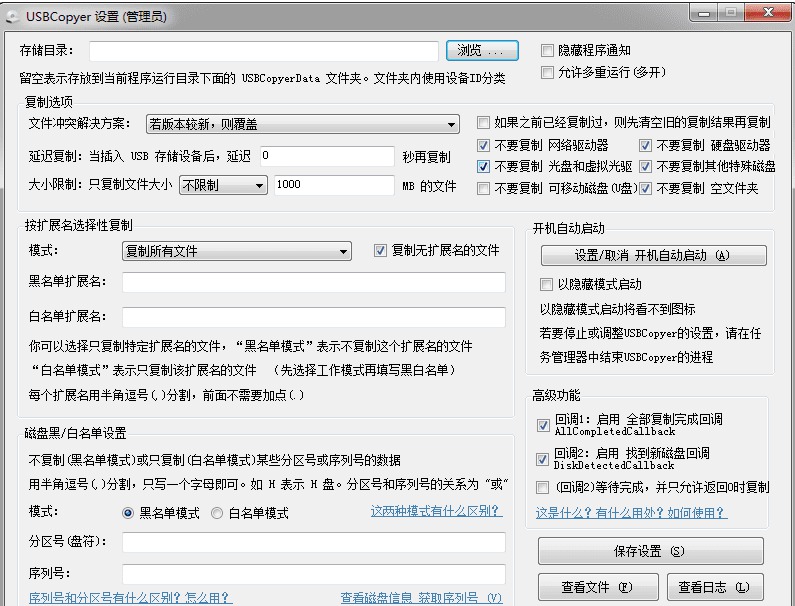Toggle 不要复制 网络驱动器 checkbox
Screen dimensions: 795x606
pyautogui.click(x=483, y=146)
